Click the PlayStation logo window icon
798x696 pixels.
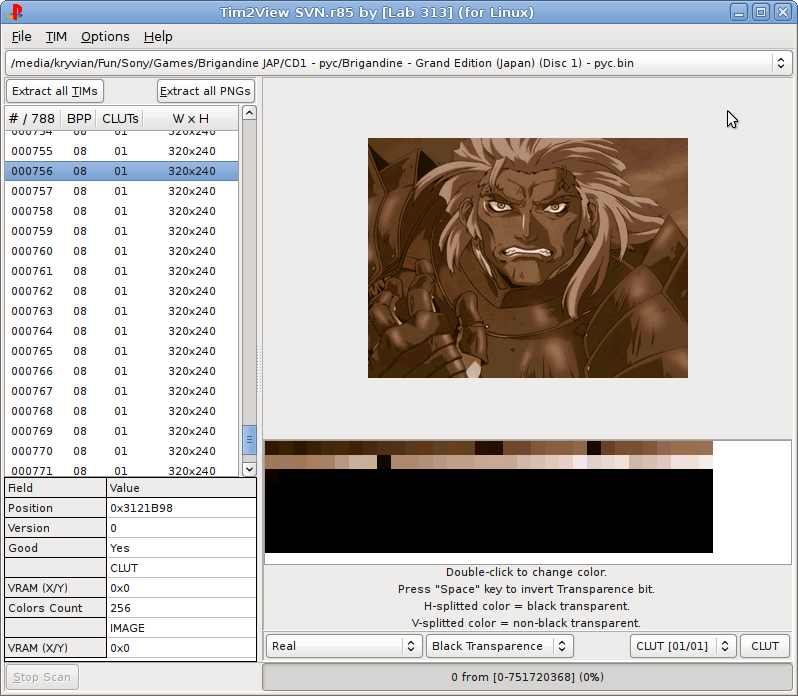16,12
